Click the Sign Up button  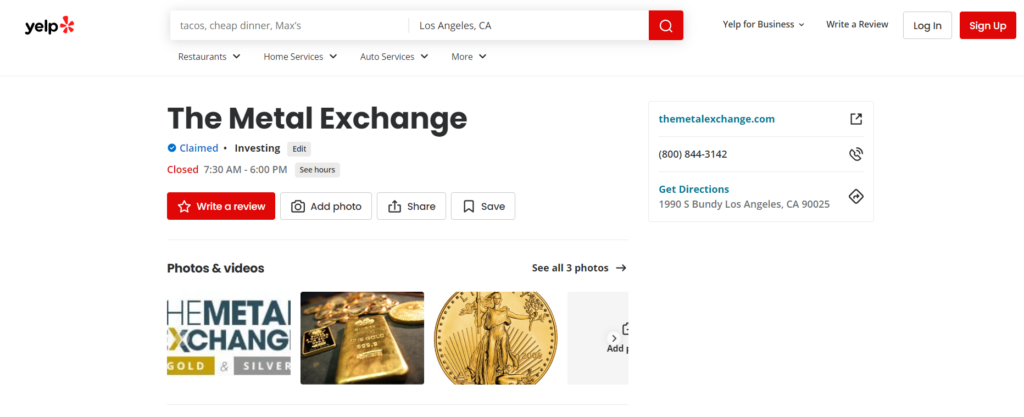coord(987,25)
